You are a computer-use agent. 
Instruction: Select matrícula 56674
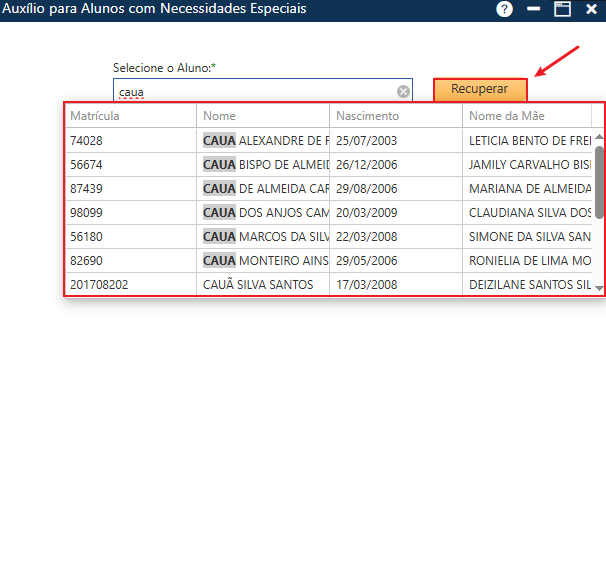tap(86, 165)
